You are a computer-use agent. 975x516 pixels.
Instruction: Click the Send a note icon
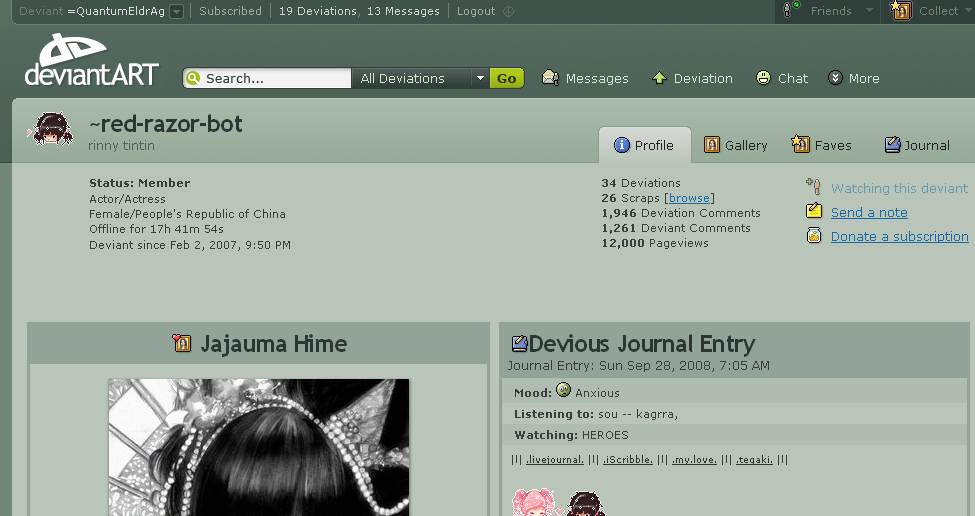point(813,211)
